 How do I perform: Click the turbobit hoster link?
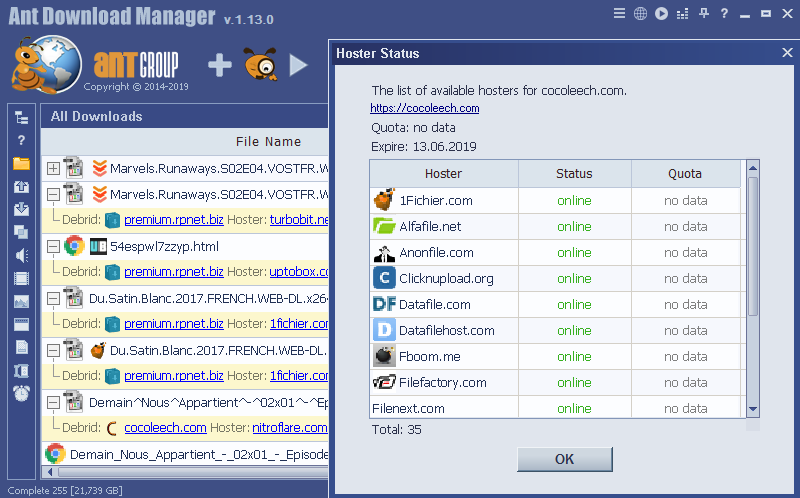298,220
